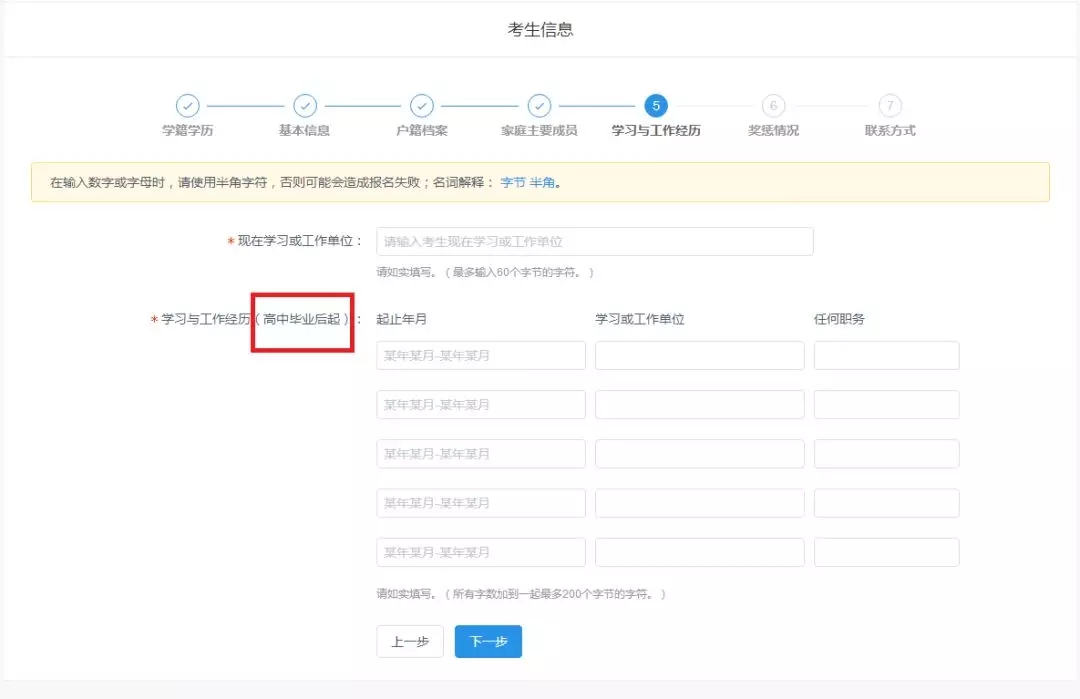1080x699 pixels.
Task: Click the first row 学习或工作单位 field
Action: (700, 356)
